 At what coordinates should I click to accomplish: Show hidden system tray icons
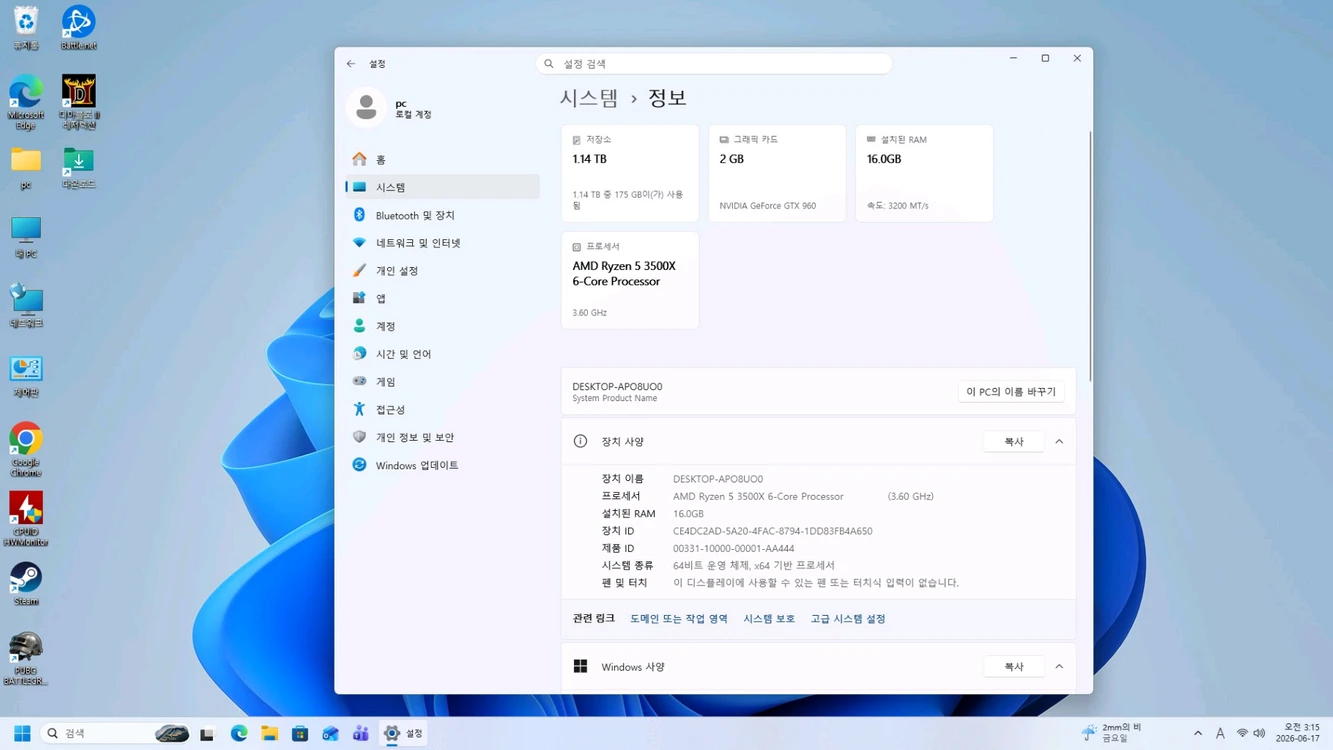(1198, 734)
